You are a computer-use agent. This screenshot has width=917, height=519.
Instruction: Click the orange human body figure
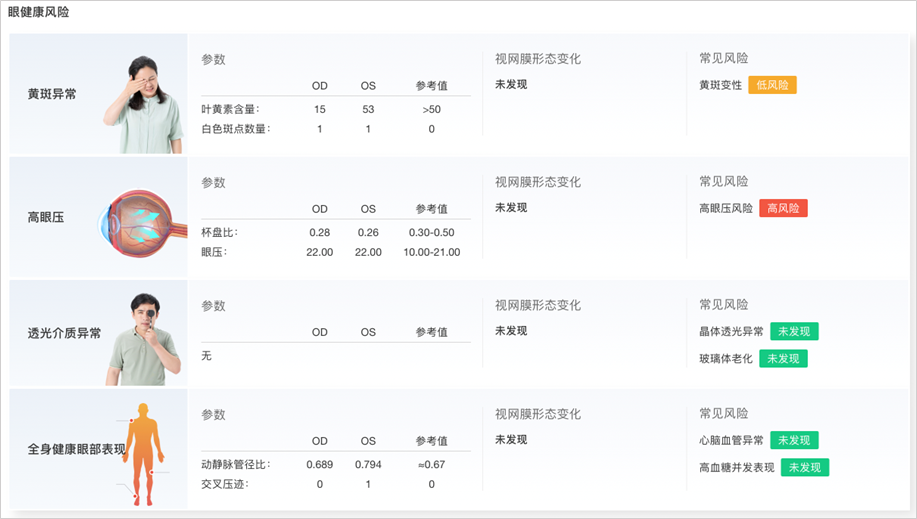point(143,455)
